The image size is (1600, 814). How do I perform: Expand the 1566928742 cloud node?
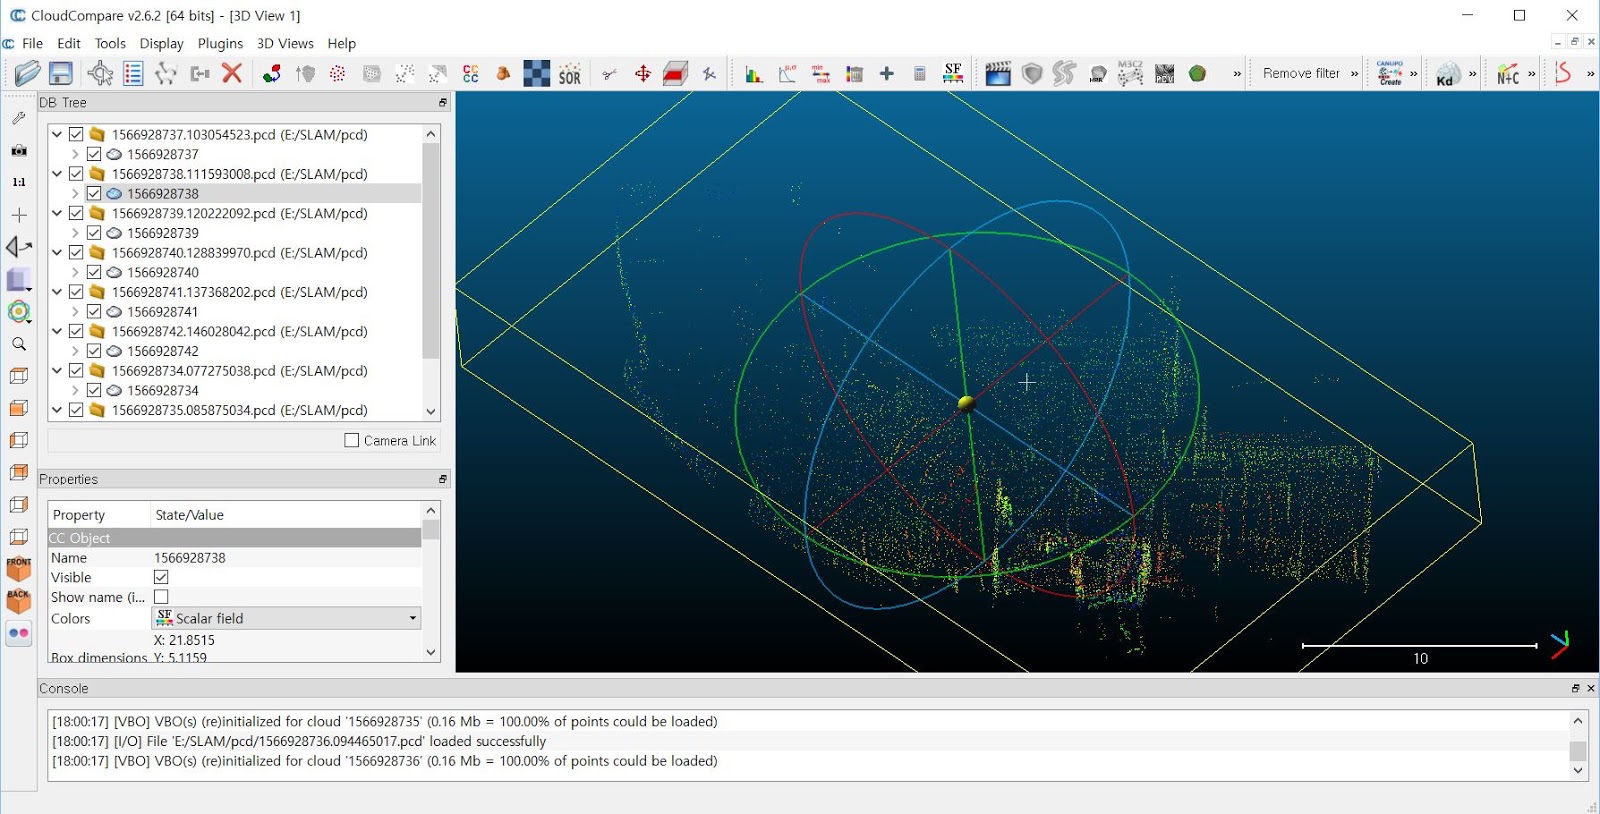pos(75,351)
